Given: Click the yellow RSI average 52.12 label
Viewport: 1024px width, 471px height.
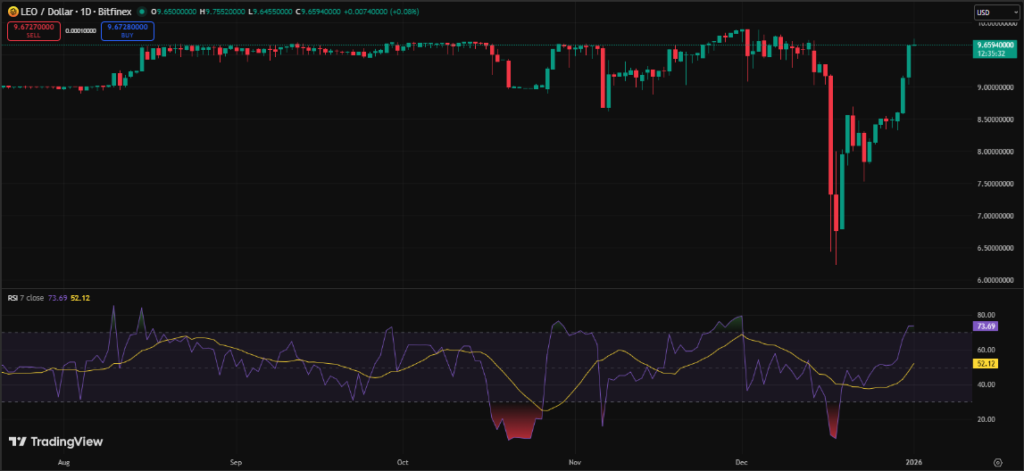Looking at the screenshot, I should coord(988,364).
